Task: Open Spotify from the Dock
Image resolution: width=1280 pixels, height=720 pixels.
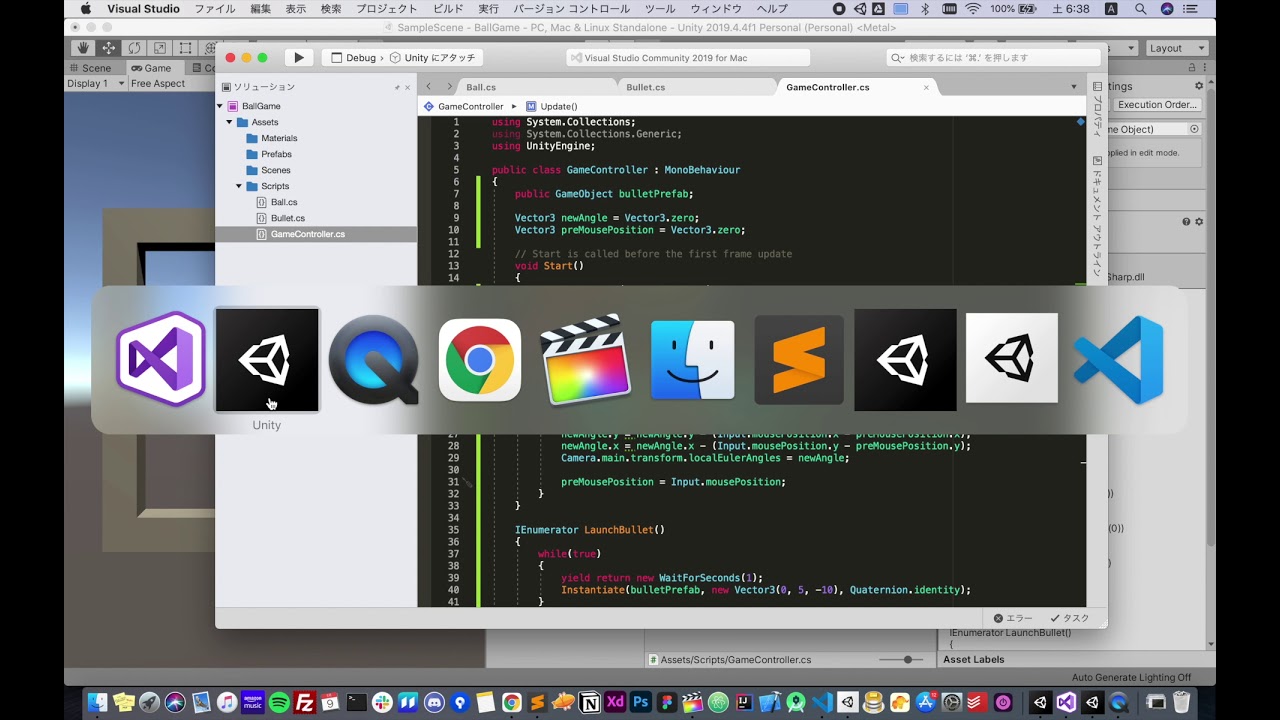Action: click(279, 703)
